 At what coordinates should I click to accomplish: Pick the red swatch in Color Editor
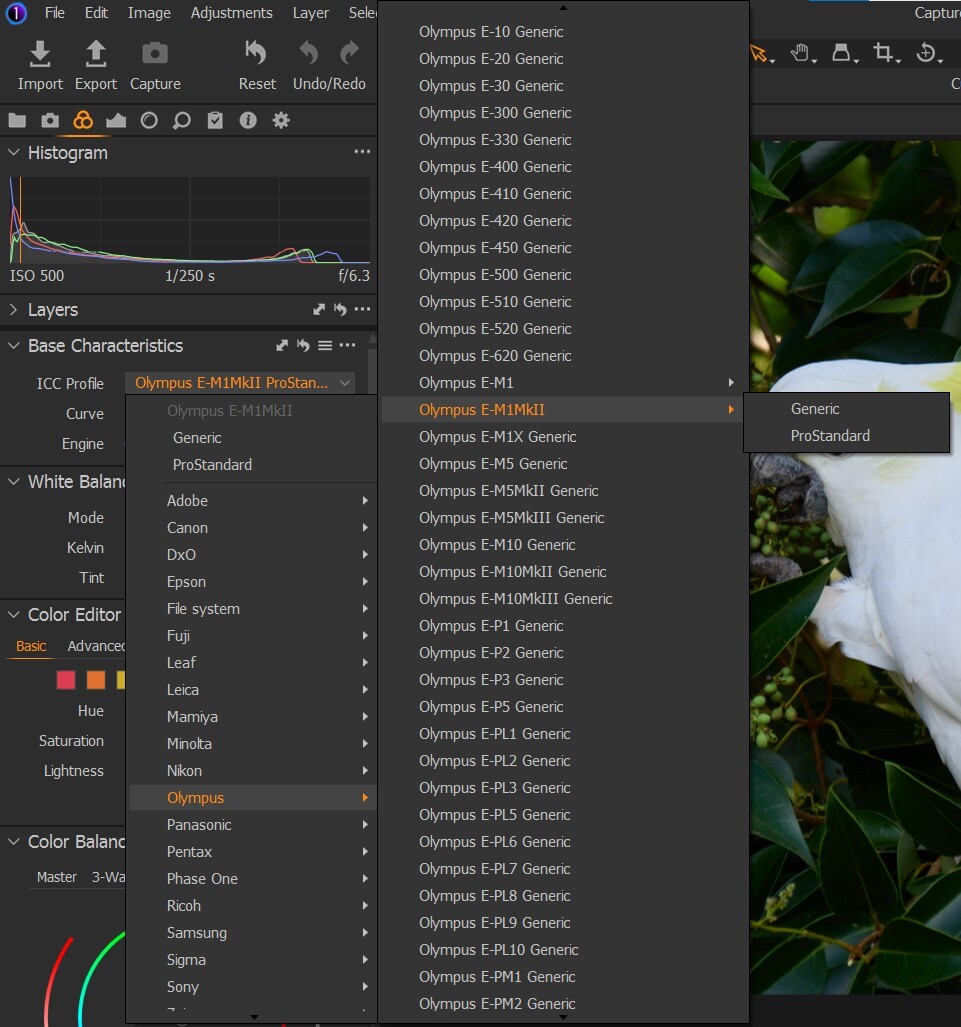66,680
